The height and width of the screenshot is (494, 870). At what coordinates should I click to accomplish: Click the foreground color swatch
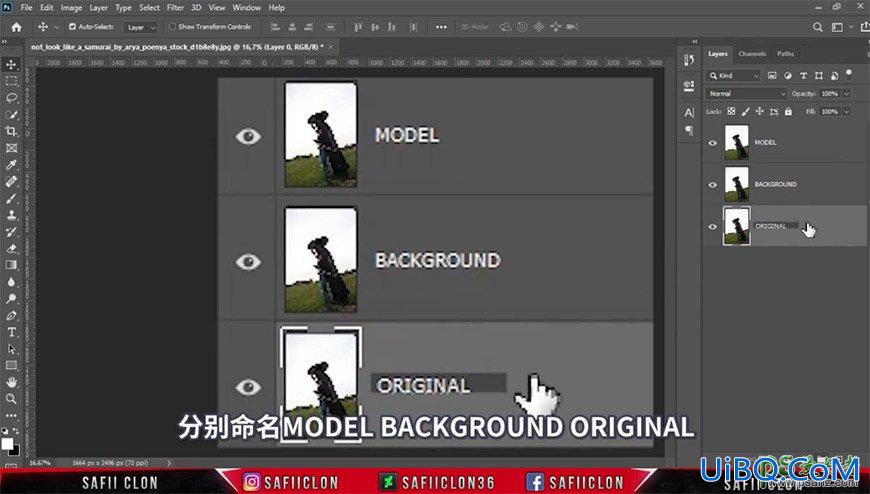[7, 443]
